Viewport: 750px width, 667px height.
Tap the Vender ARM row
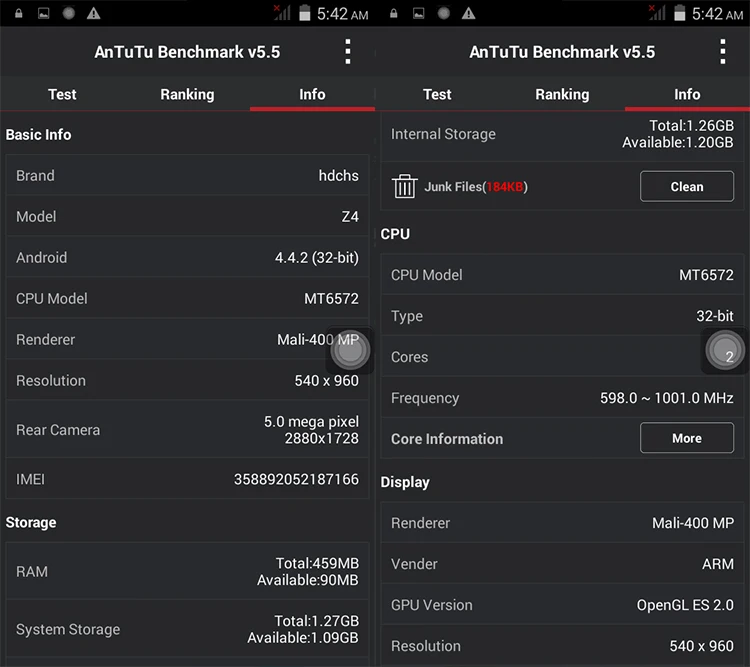pos(562,564)
